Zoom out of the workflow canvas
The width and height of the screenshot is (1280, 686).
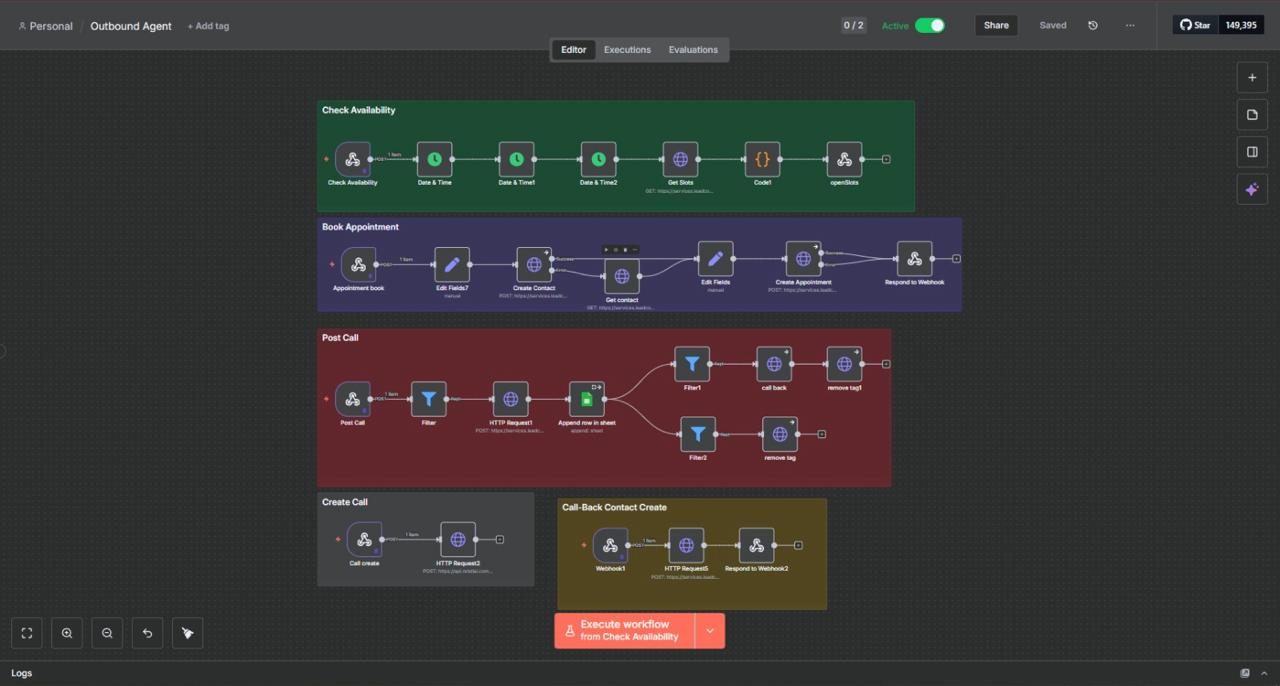(107, 633)
